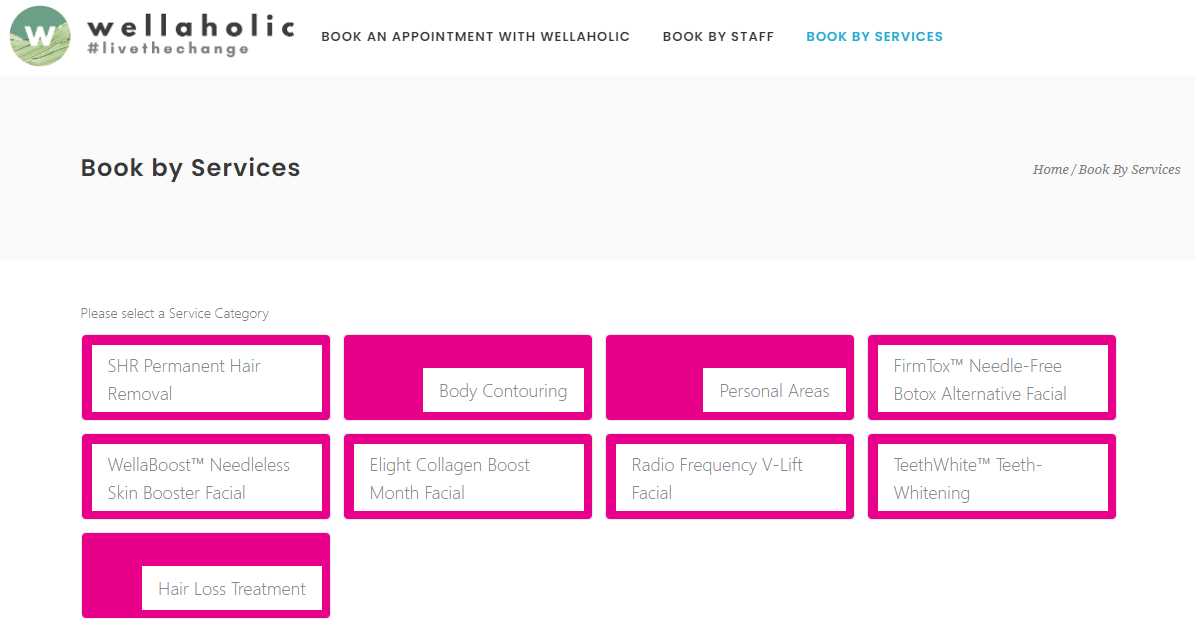Open Book an Appointment with Wellaholic menu

pos(475,37)
